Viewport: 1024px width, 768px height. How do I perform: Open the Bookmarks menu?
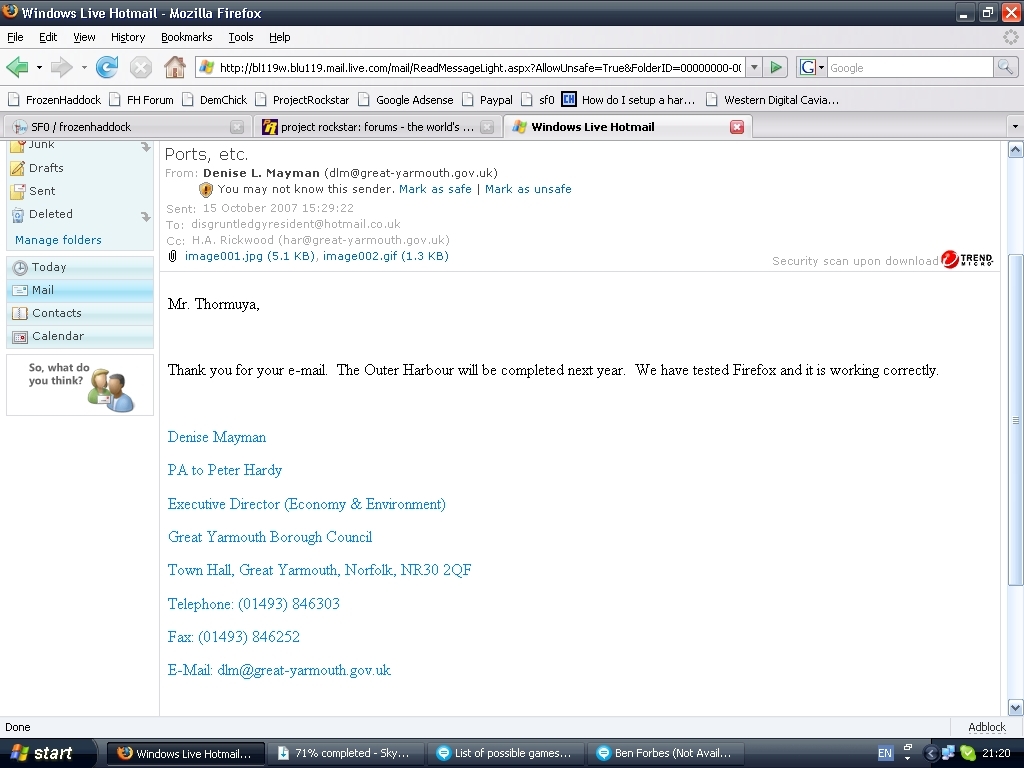click(186, 37)
